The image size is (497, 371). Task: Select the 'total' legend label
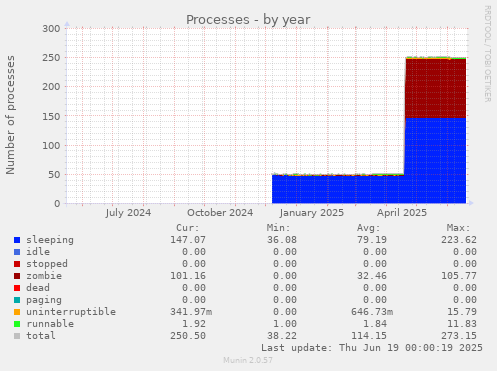(x=41, y=336)
